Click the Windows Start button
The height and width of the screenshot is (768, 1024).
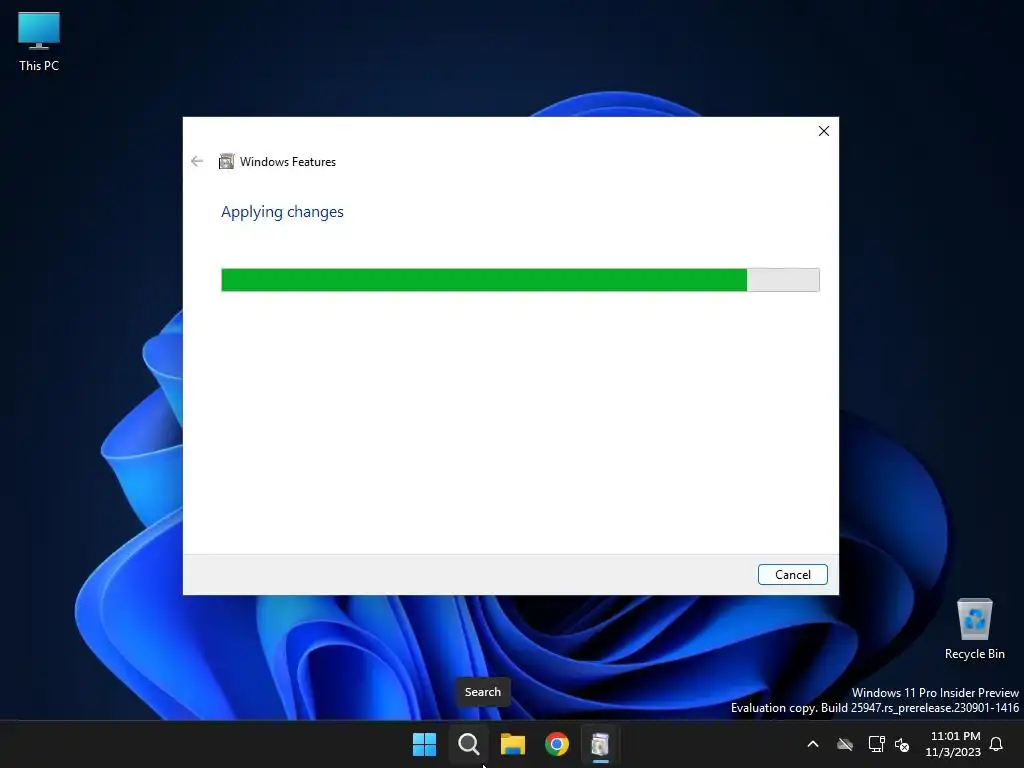click(424, 744)
